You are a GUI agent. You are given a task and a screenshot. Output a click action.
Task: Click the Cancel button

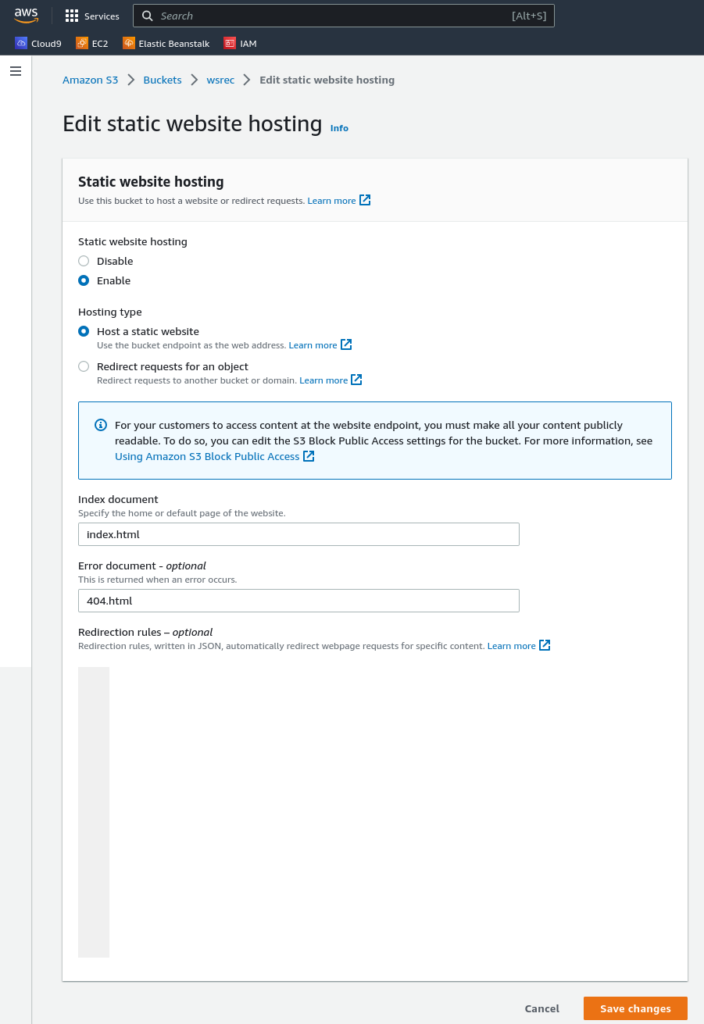tap(542, 1008)
